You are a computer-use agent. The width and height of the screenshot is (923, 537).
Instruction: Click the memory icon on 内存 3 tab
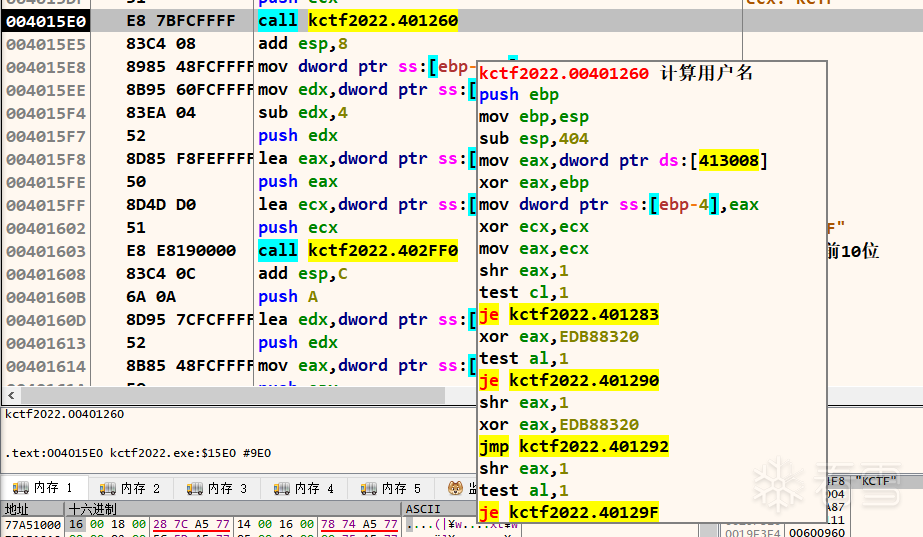(194, 489)
